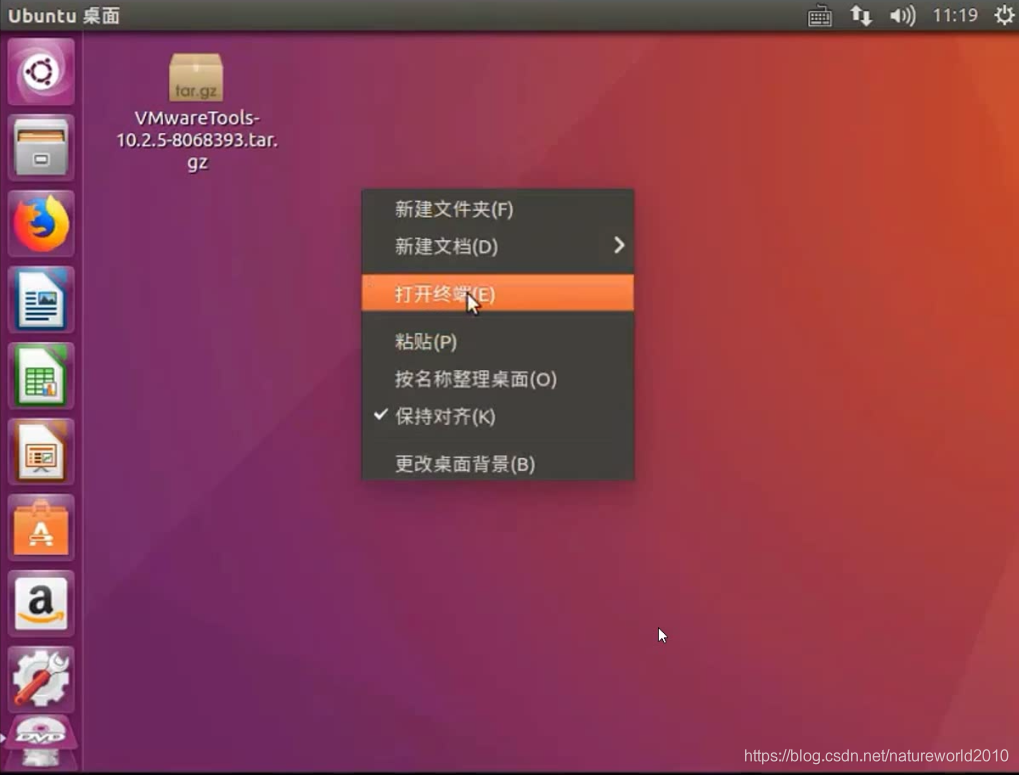The image size is (1019, 775).
Task: Open System Settings gear-and-wrench icon
Action: 41,680
